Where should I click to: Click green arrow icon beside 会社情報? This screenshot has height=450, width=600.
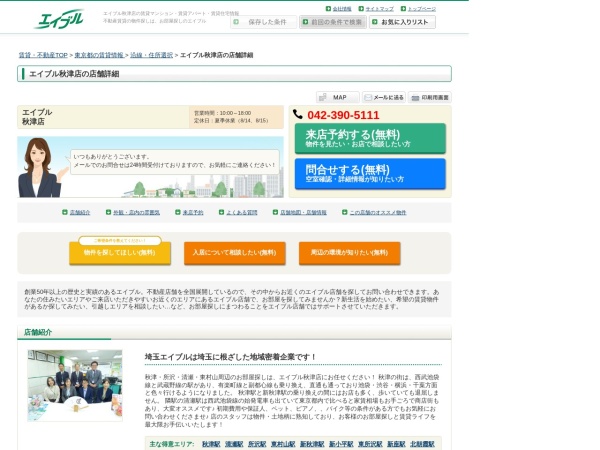[328, 8]
